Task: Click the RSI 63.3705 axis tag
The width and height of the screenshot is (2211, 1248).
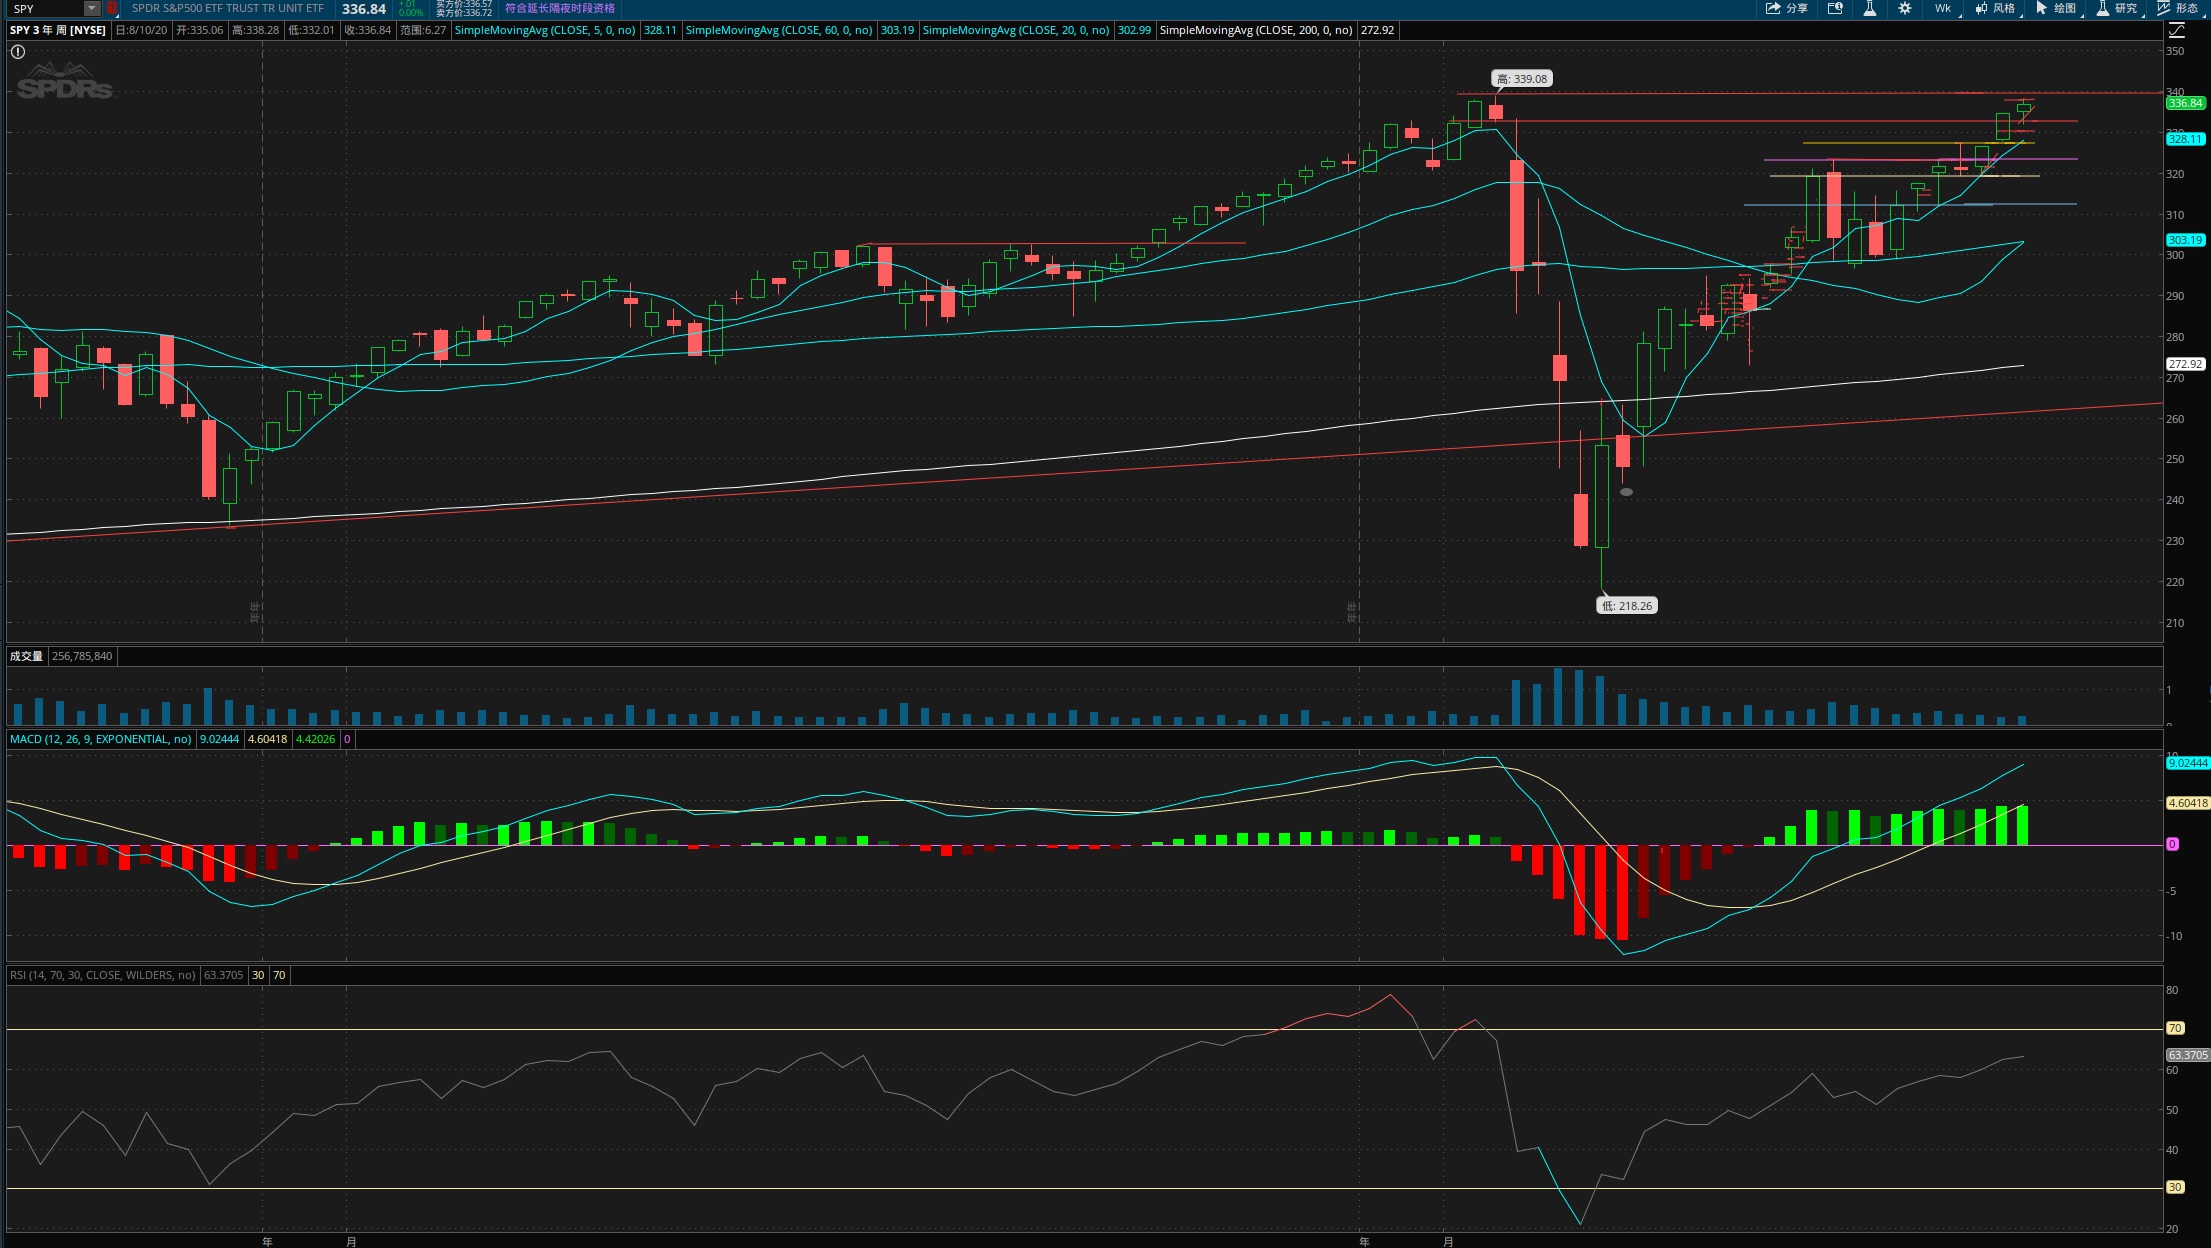Action: [2187, 1055]
